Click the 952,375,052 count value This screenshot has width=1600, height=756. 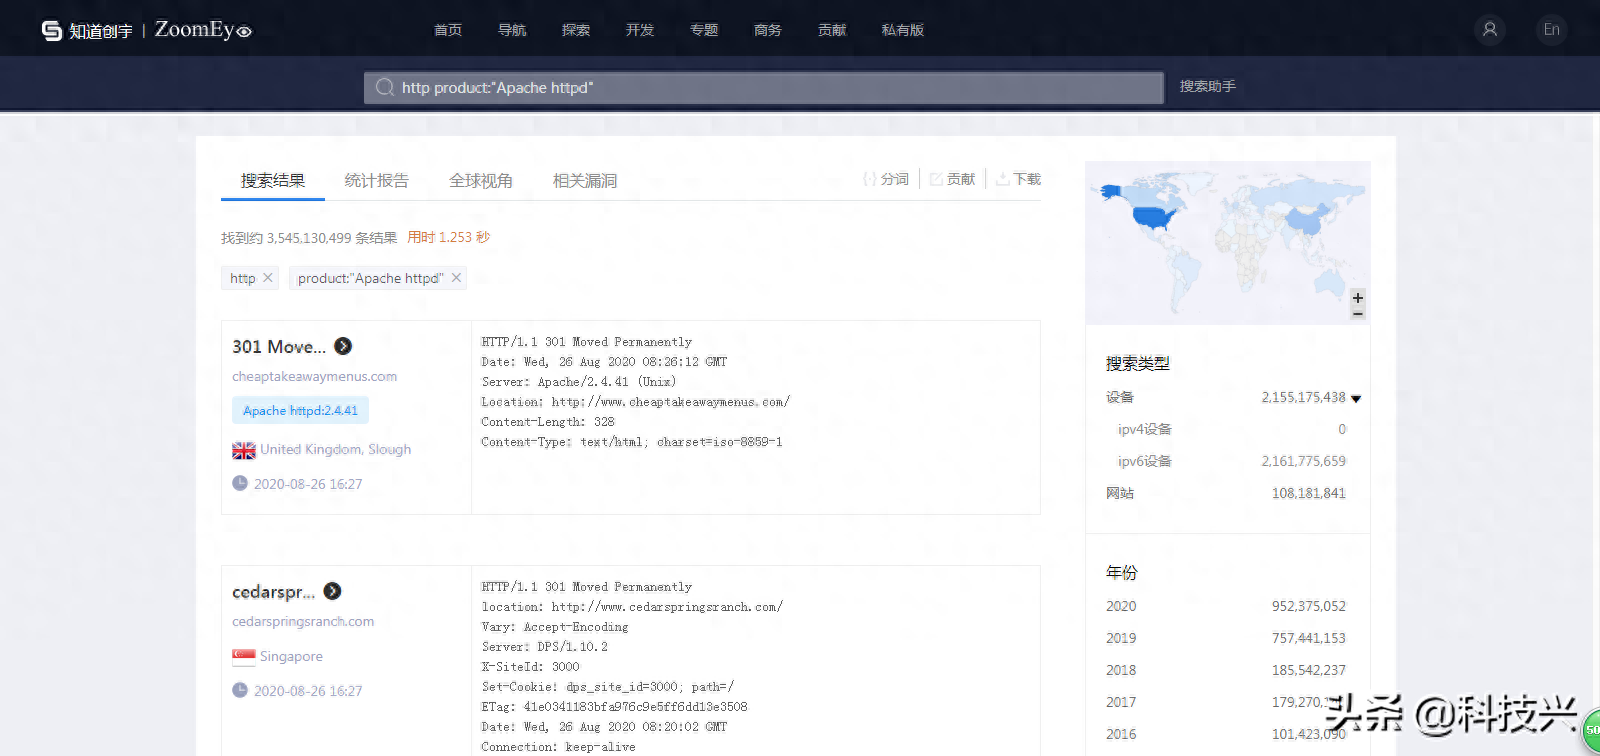point(1309,607)
